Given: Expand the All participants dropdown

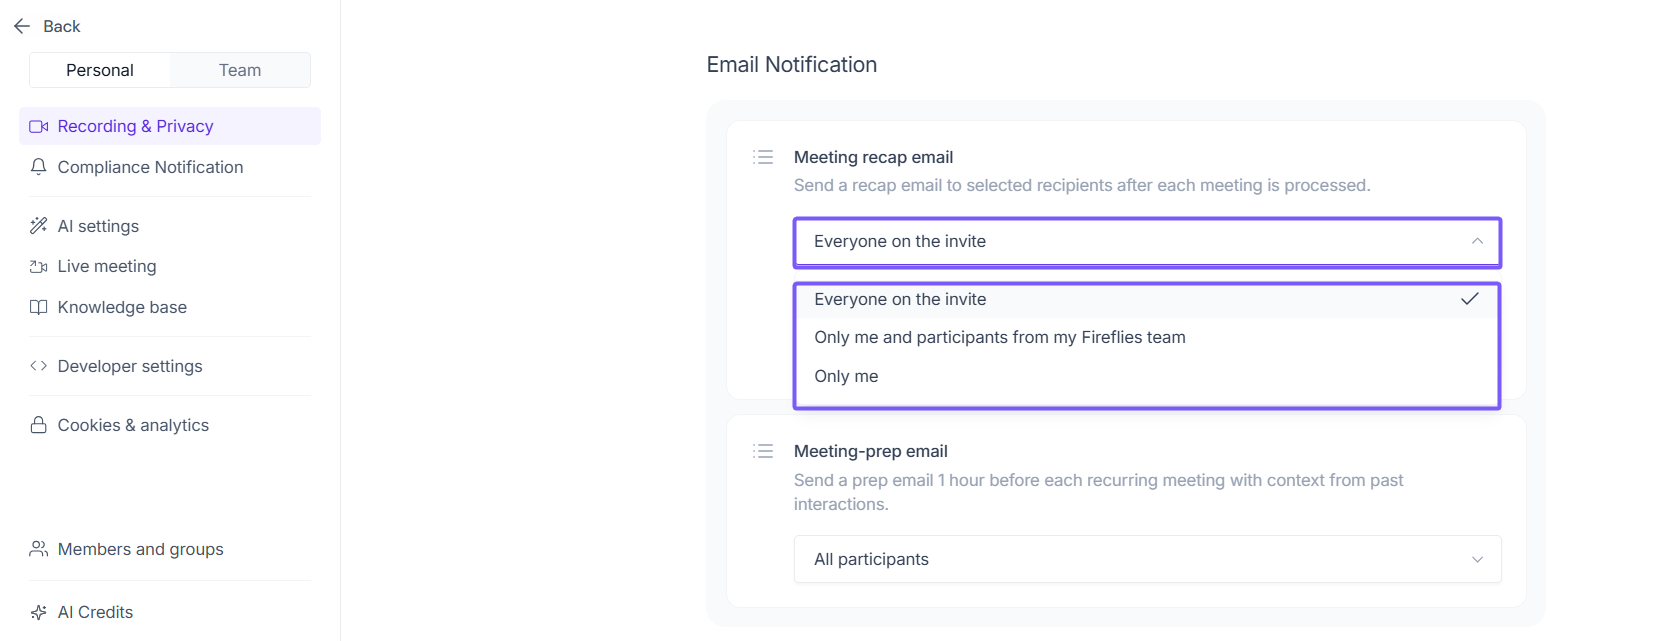Looking at the screenshot, I should click(x=1147, y=559).
